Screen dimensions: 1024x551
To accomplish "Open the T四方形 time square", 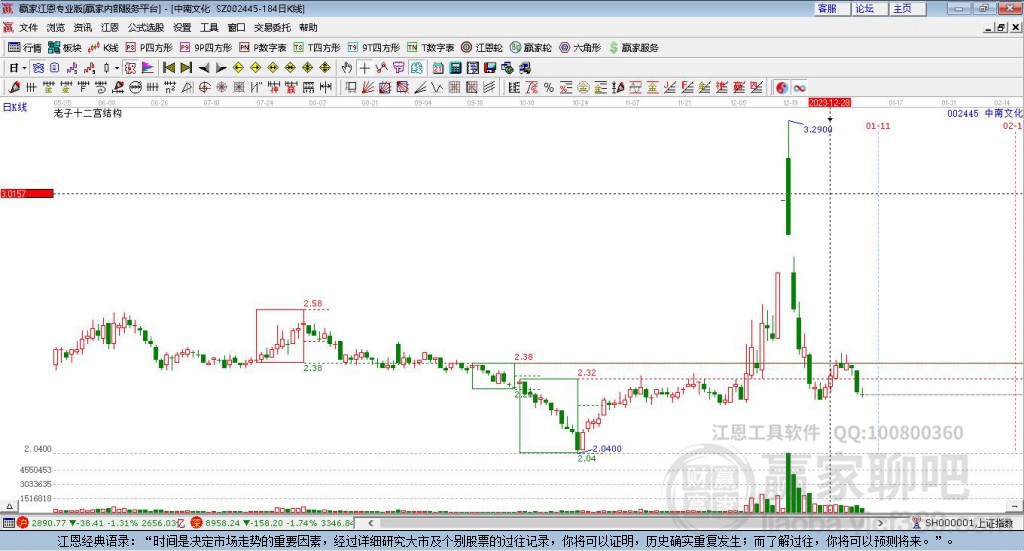I will point(317,48).
